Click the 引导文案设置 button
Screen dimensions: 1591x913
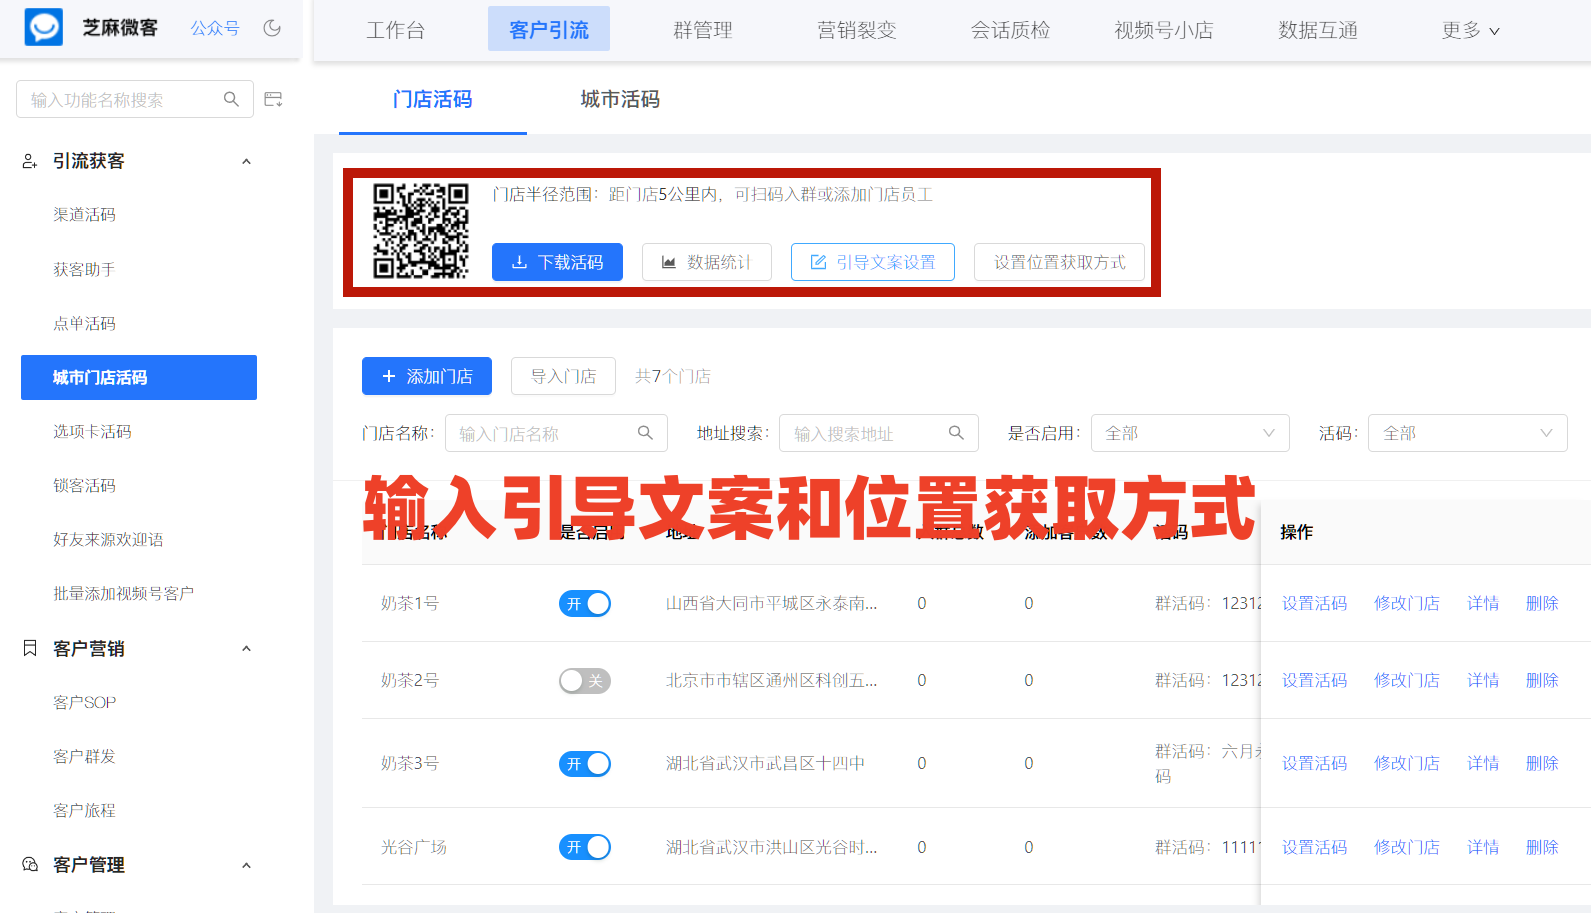(x=873, y=262)
